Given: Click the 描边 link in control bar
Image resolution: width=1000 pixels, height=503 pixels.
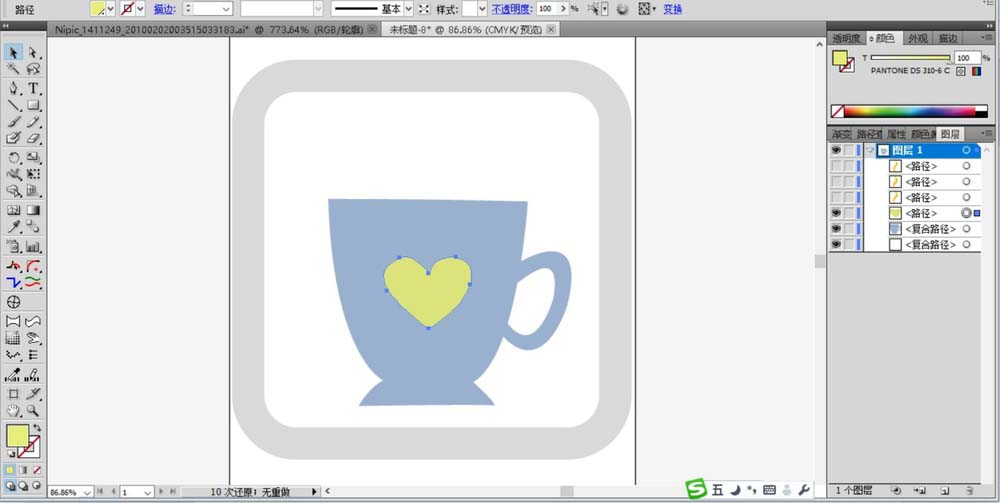Looking at the screenshot, I should [164, 9].
